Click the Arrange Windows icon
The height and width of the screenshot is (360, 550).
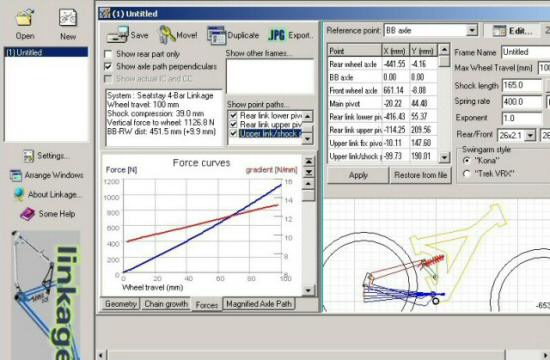pyautogui.click(x=16, y=175)
